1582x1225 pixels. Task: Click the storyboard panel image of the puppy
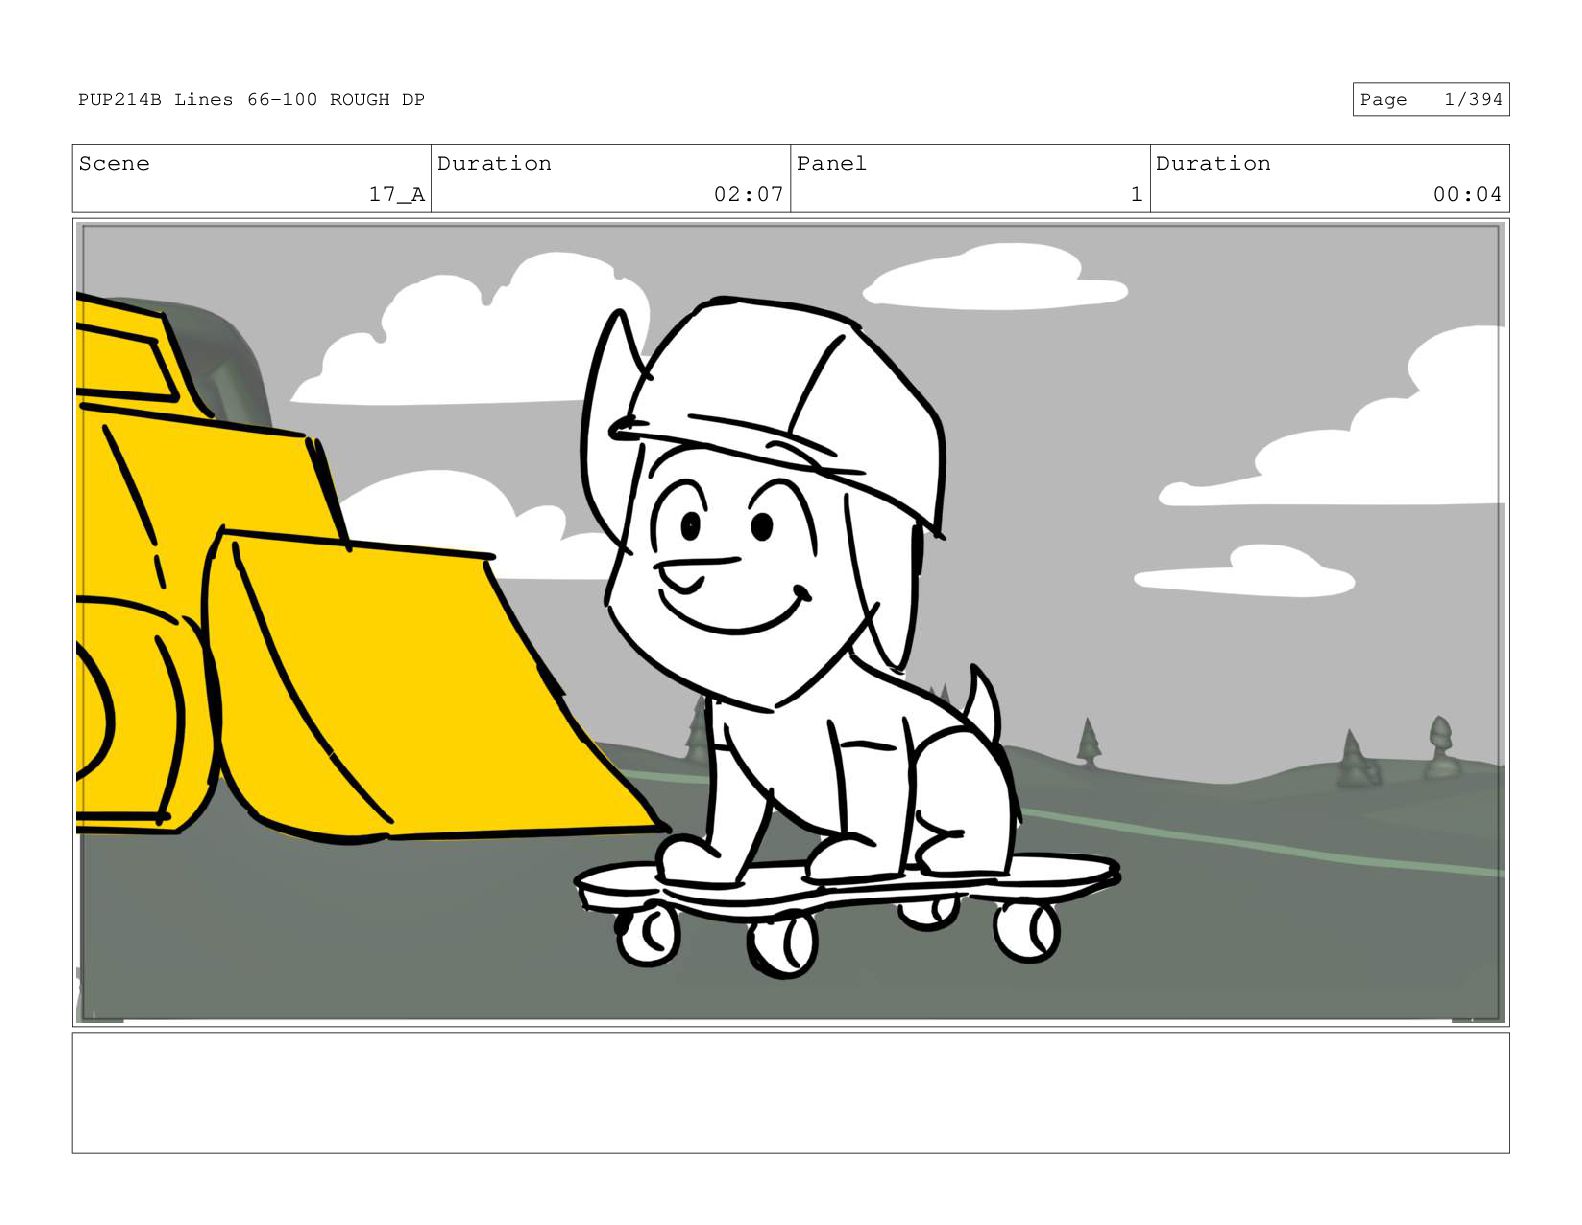click(x=790, y=623)
